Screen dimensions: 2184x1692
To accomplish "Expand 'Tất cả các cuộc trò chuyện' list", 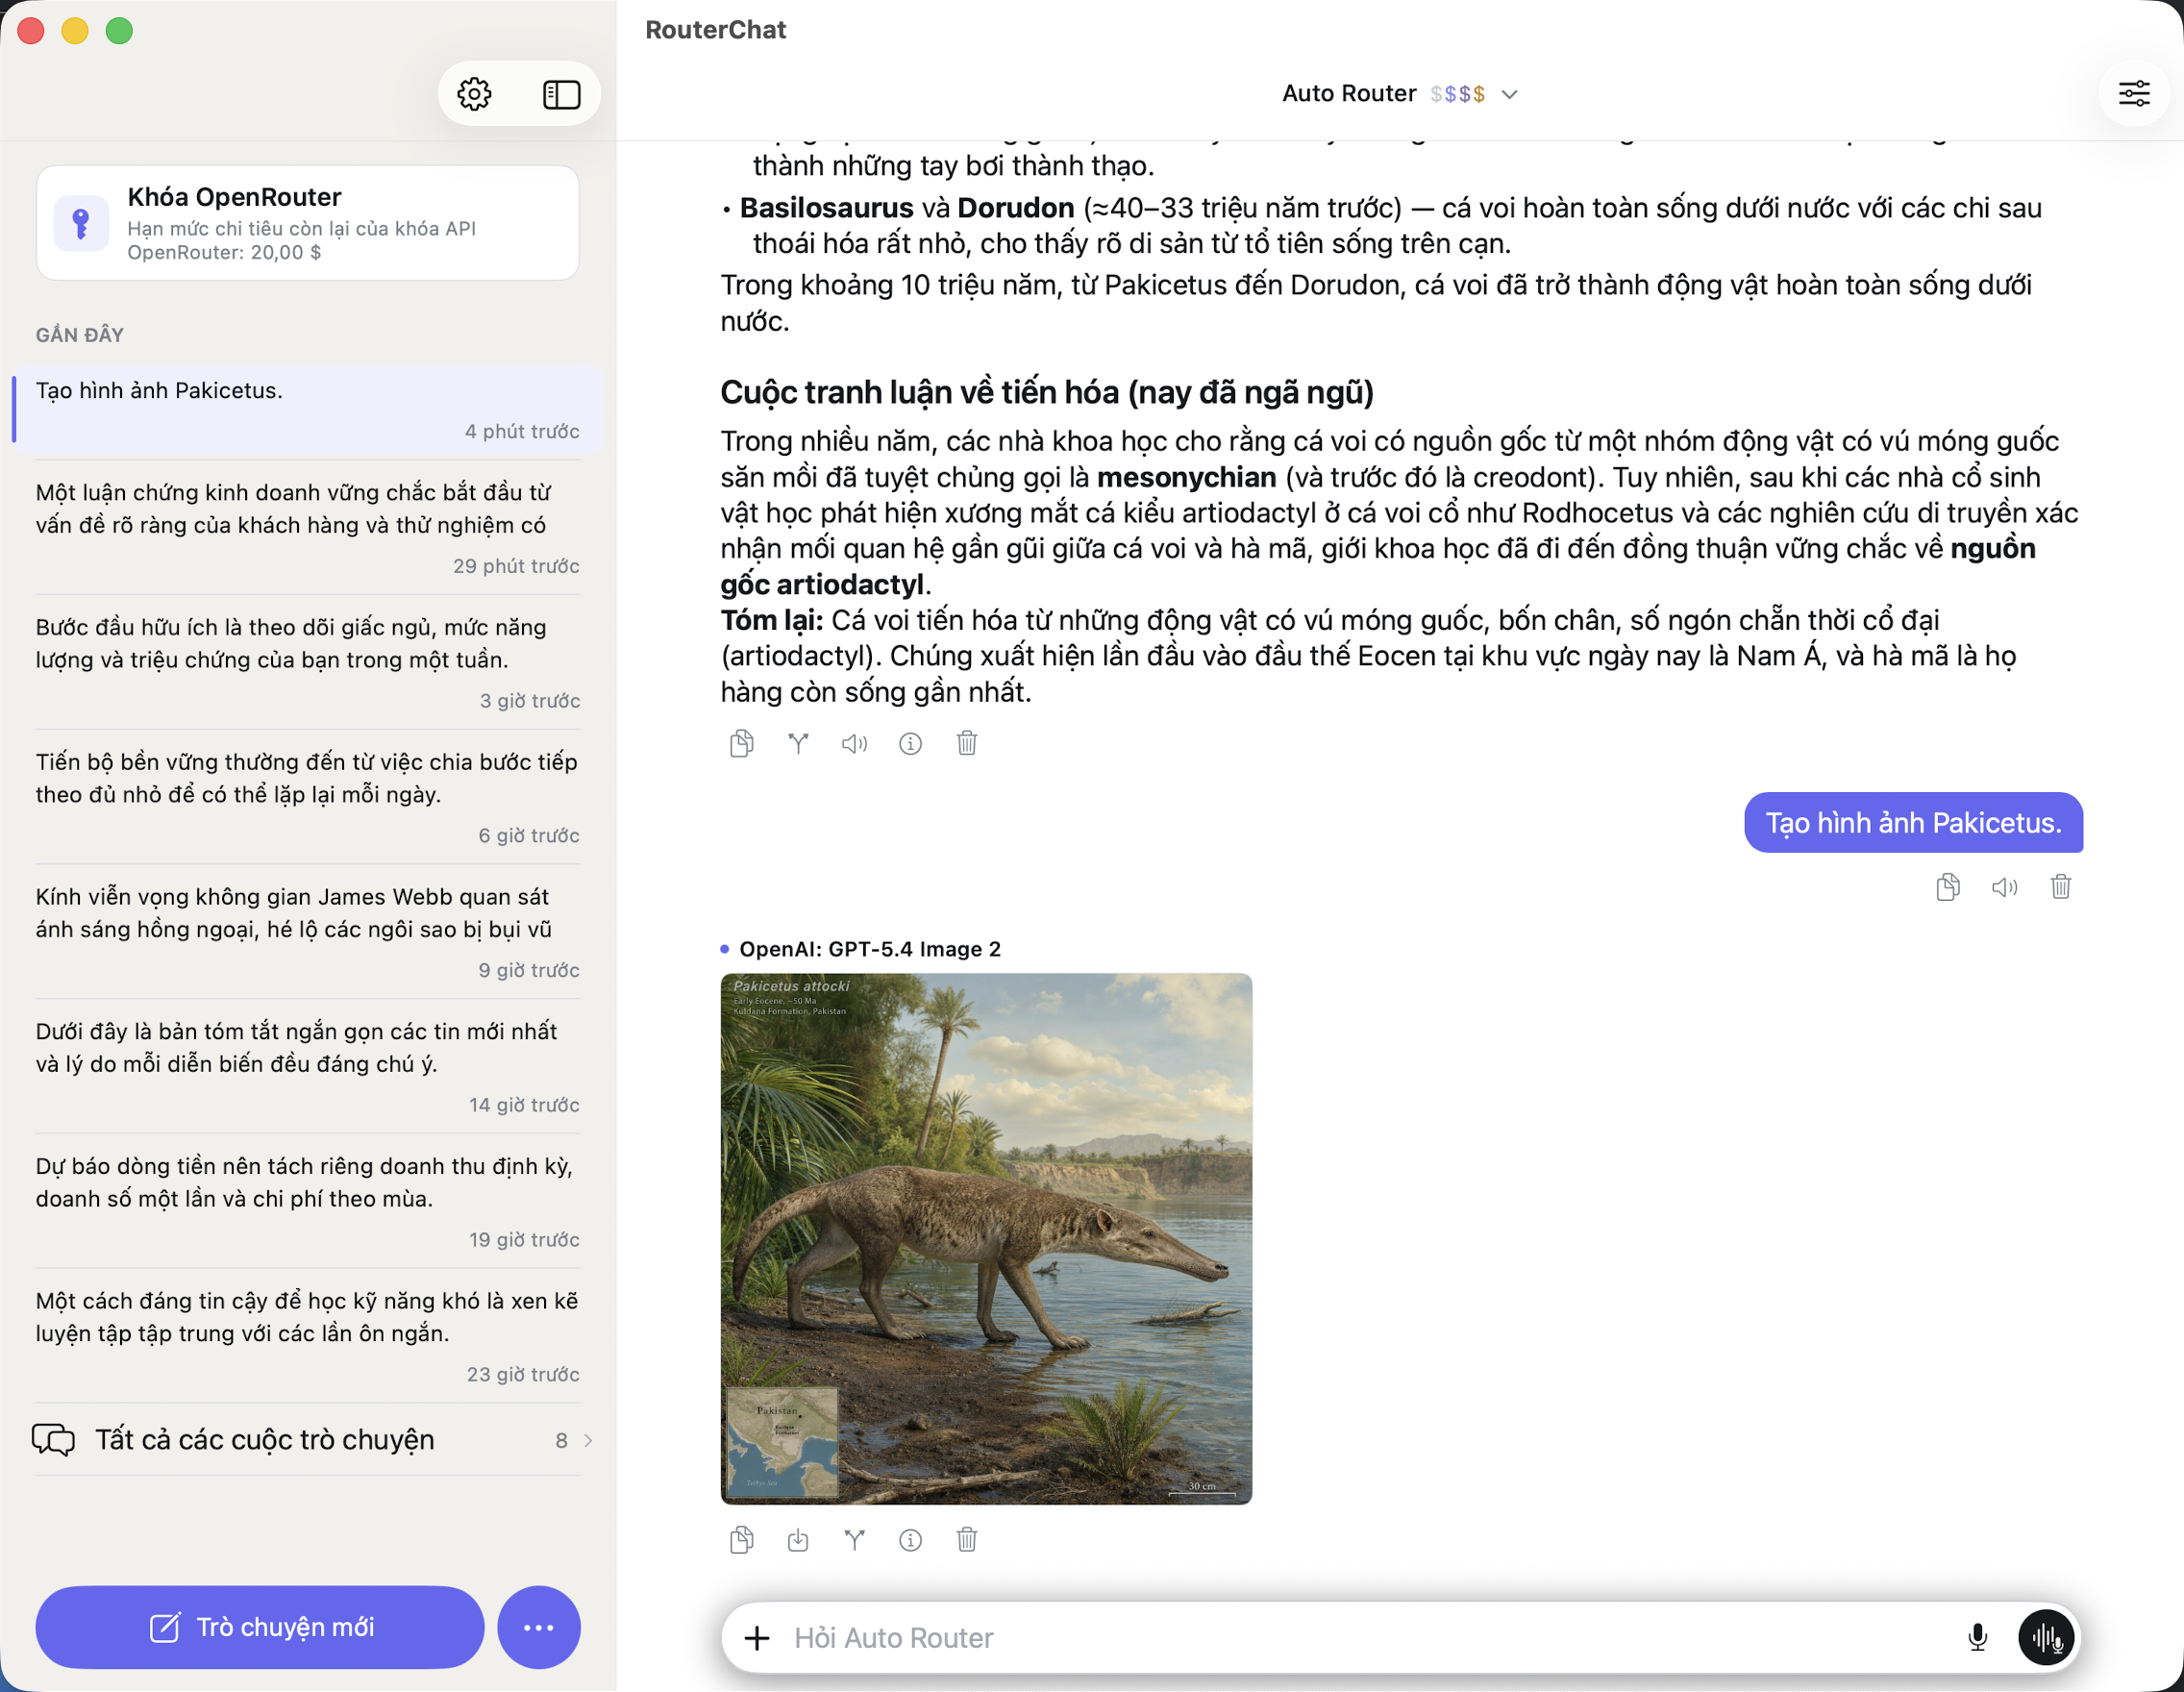I will click(x=313, y=1440).
